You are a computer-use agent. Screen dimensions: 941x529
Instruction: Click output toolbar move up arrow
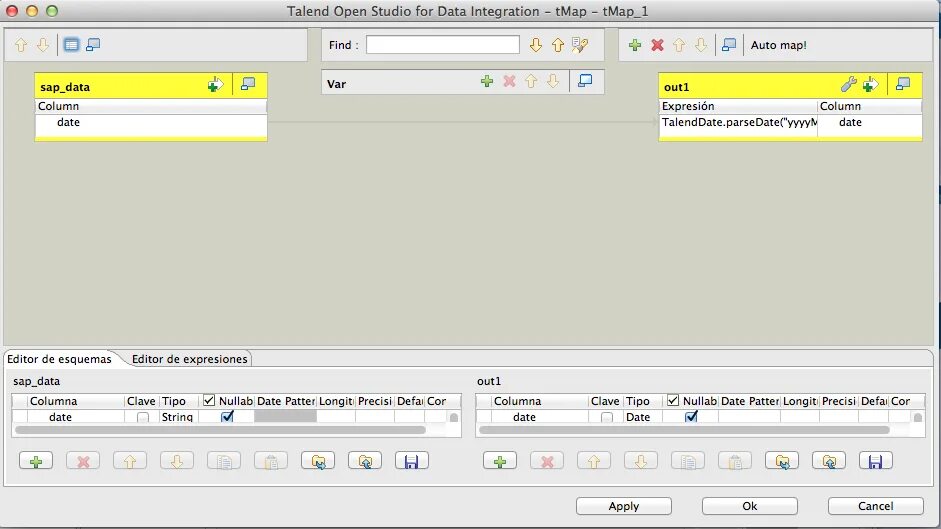[679, 45]
